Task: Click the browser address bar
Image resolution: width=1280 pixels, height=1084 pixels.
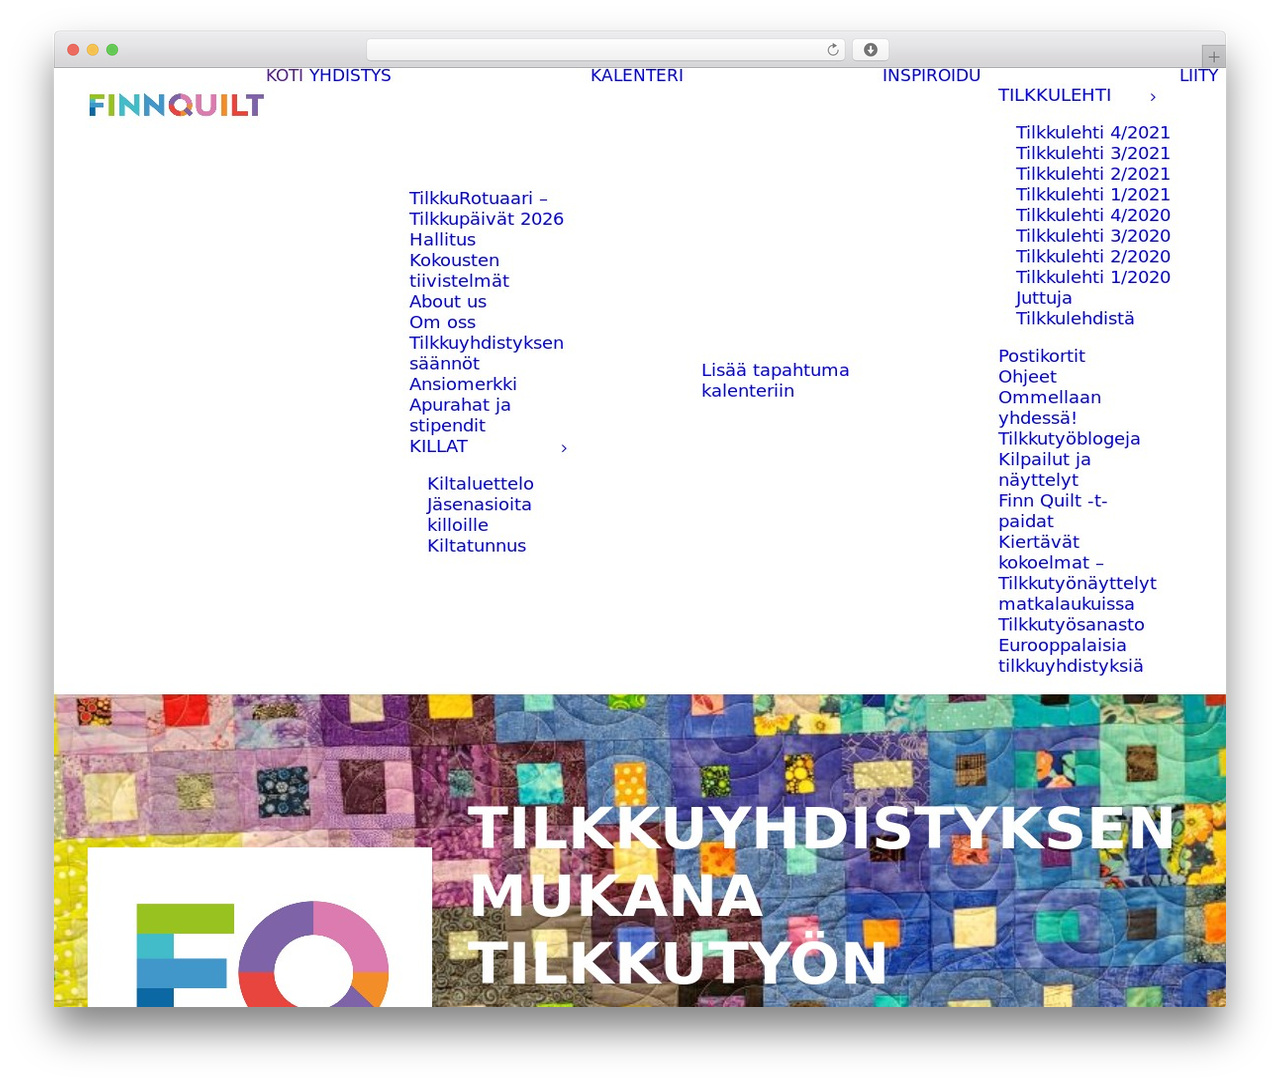Action: click(x=606, y=50)
